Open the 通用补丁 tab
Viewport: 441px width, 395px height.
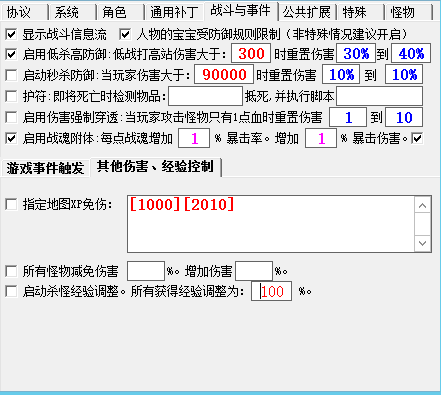point(174,13)
